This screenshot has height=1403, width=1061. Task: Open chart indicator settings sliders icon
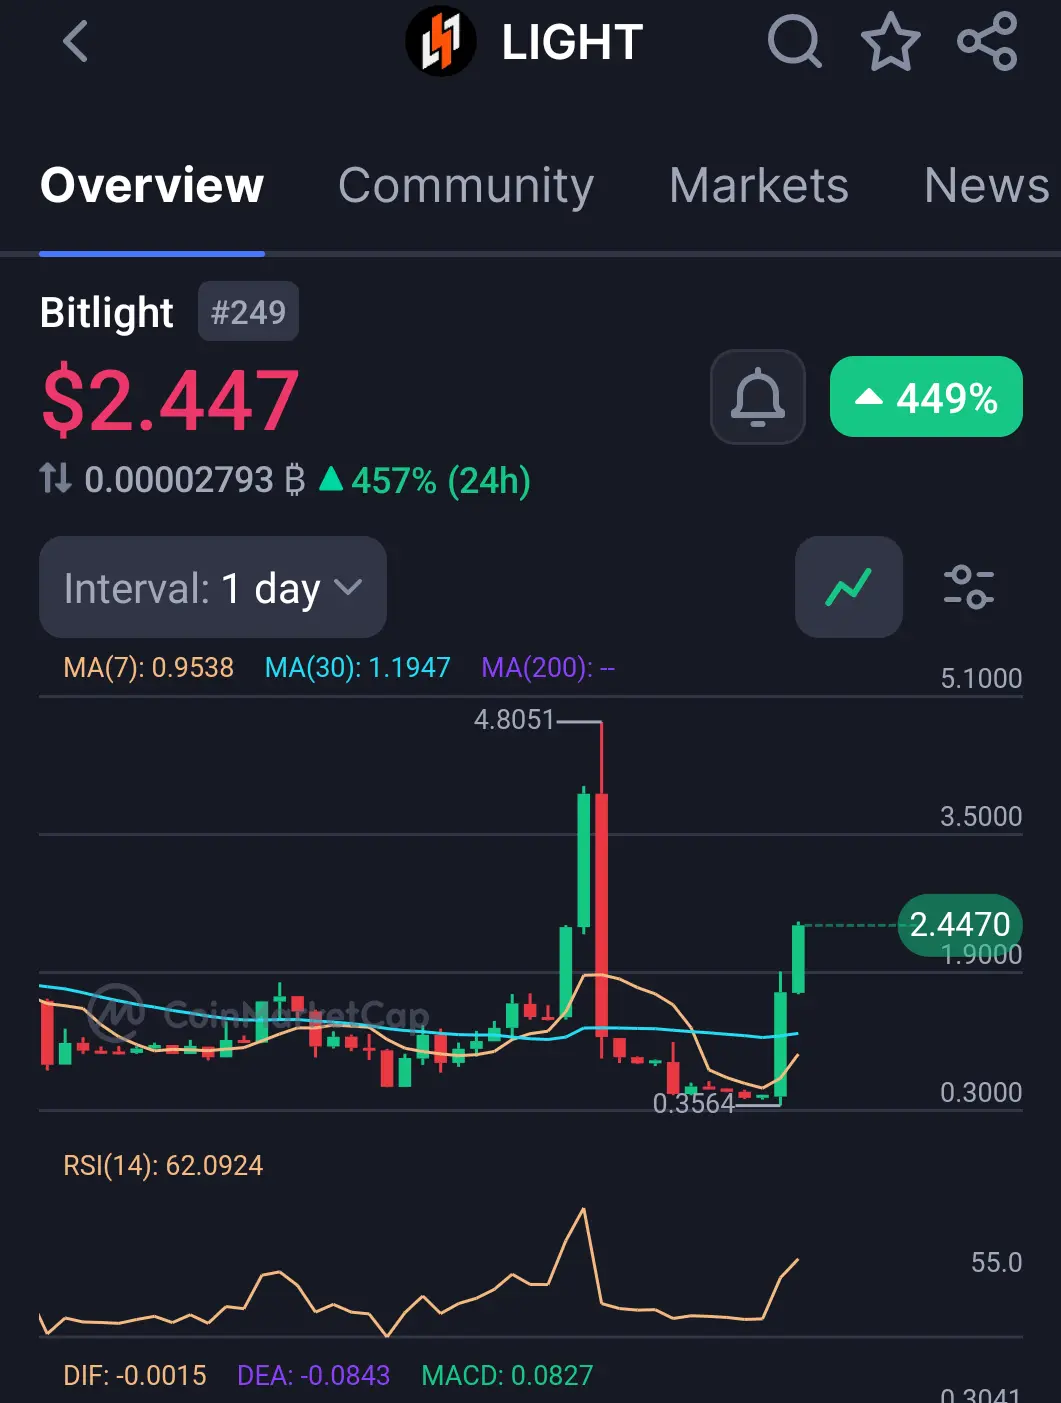pos(969,587)
